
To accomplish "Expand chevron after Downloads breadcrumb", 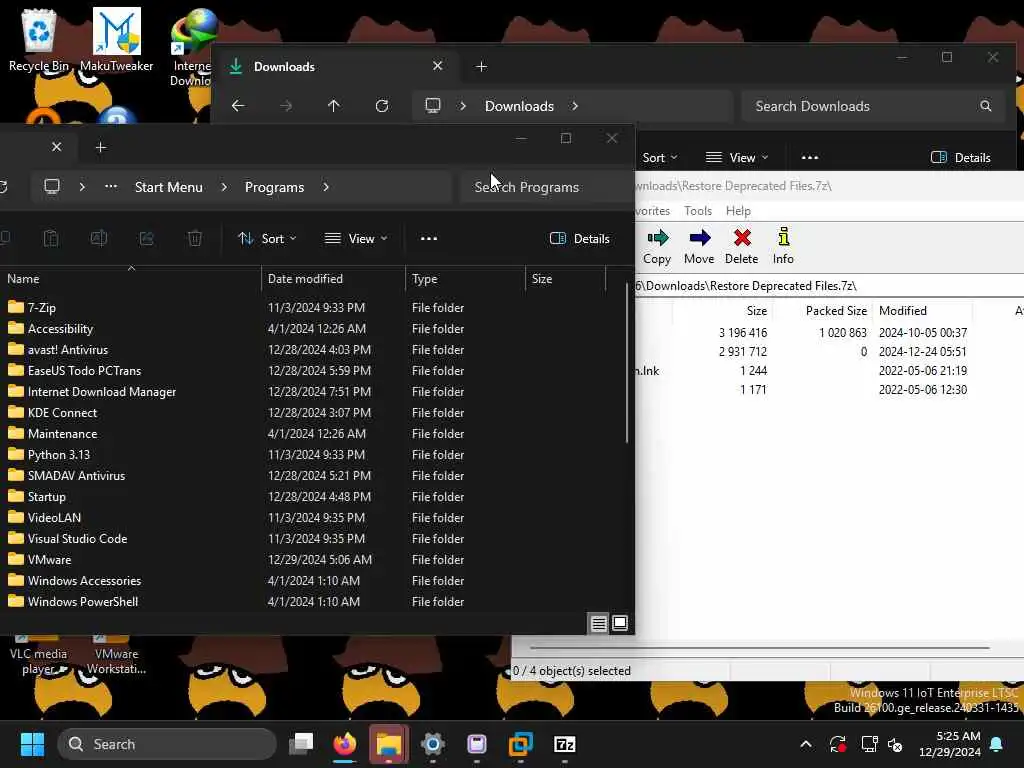I will (575, 106).
